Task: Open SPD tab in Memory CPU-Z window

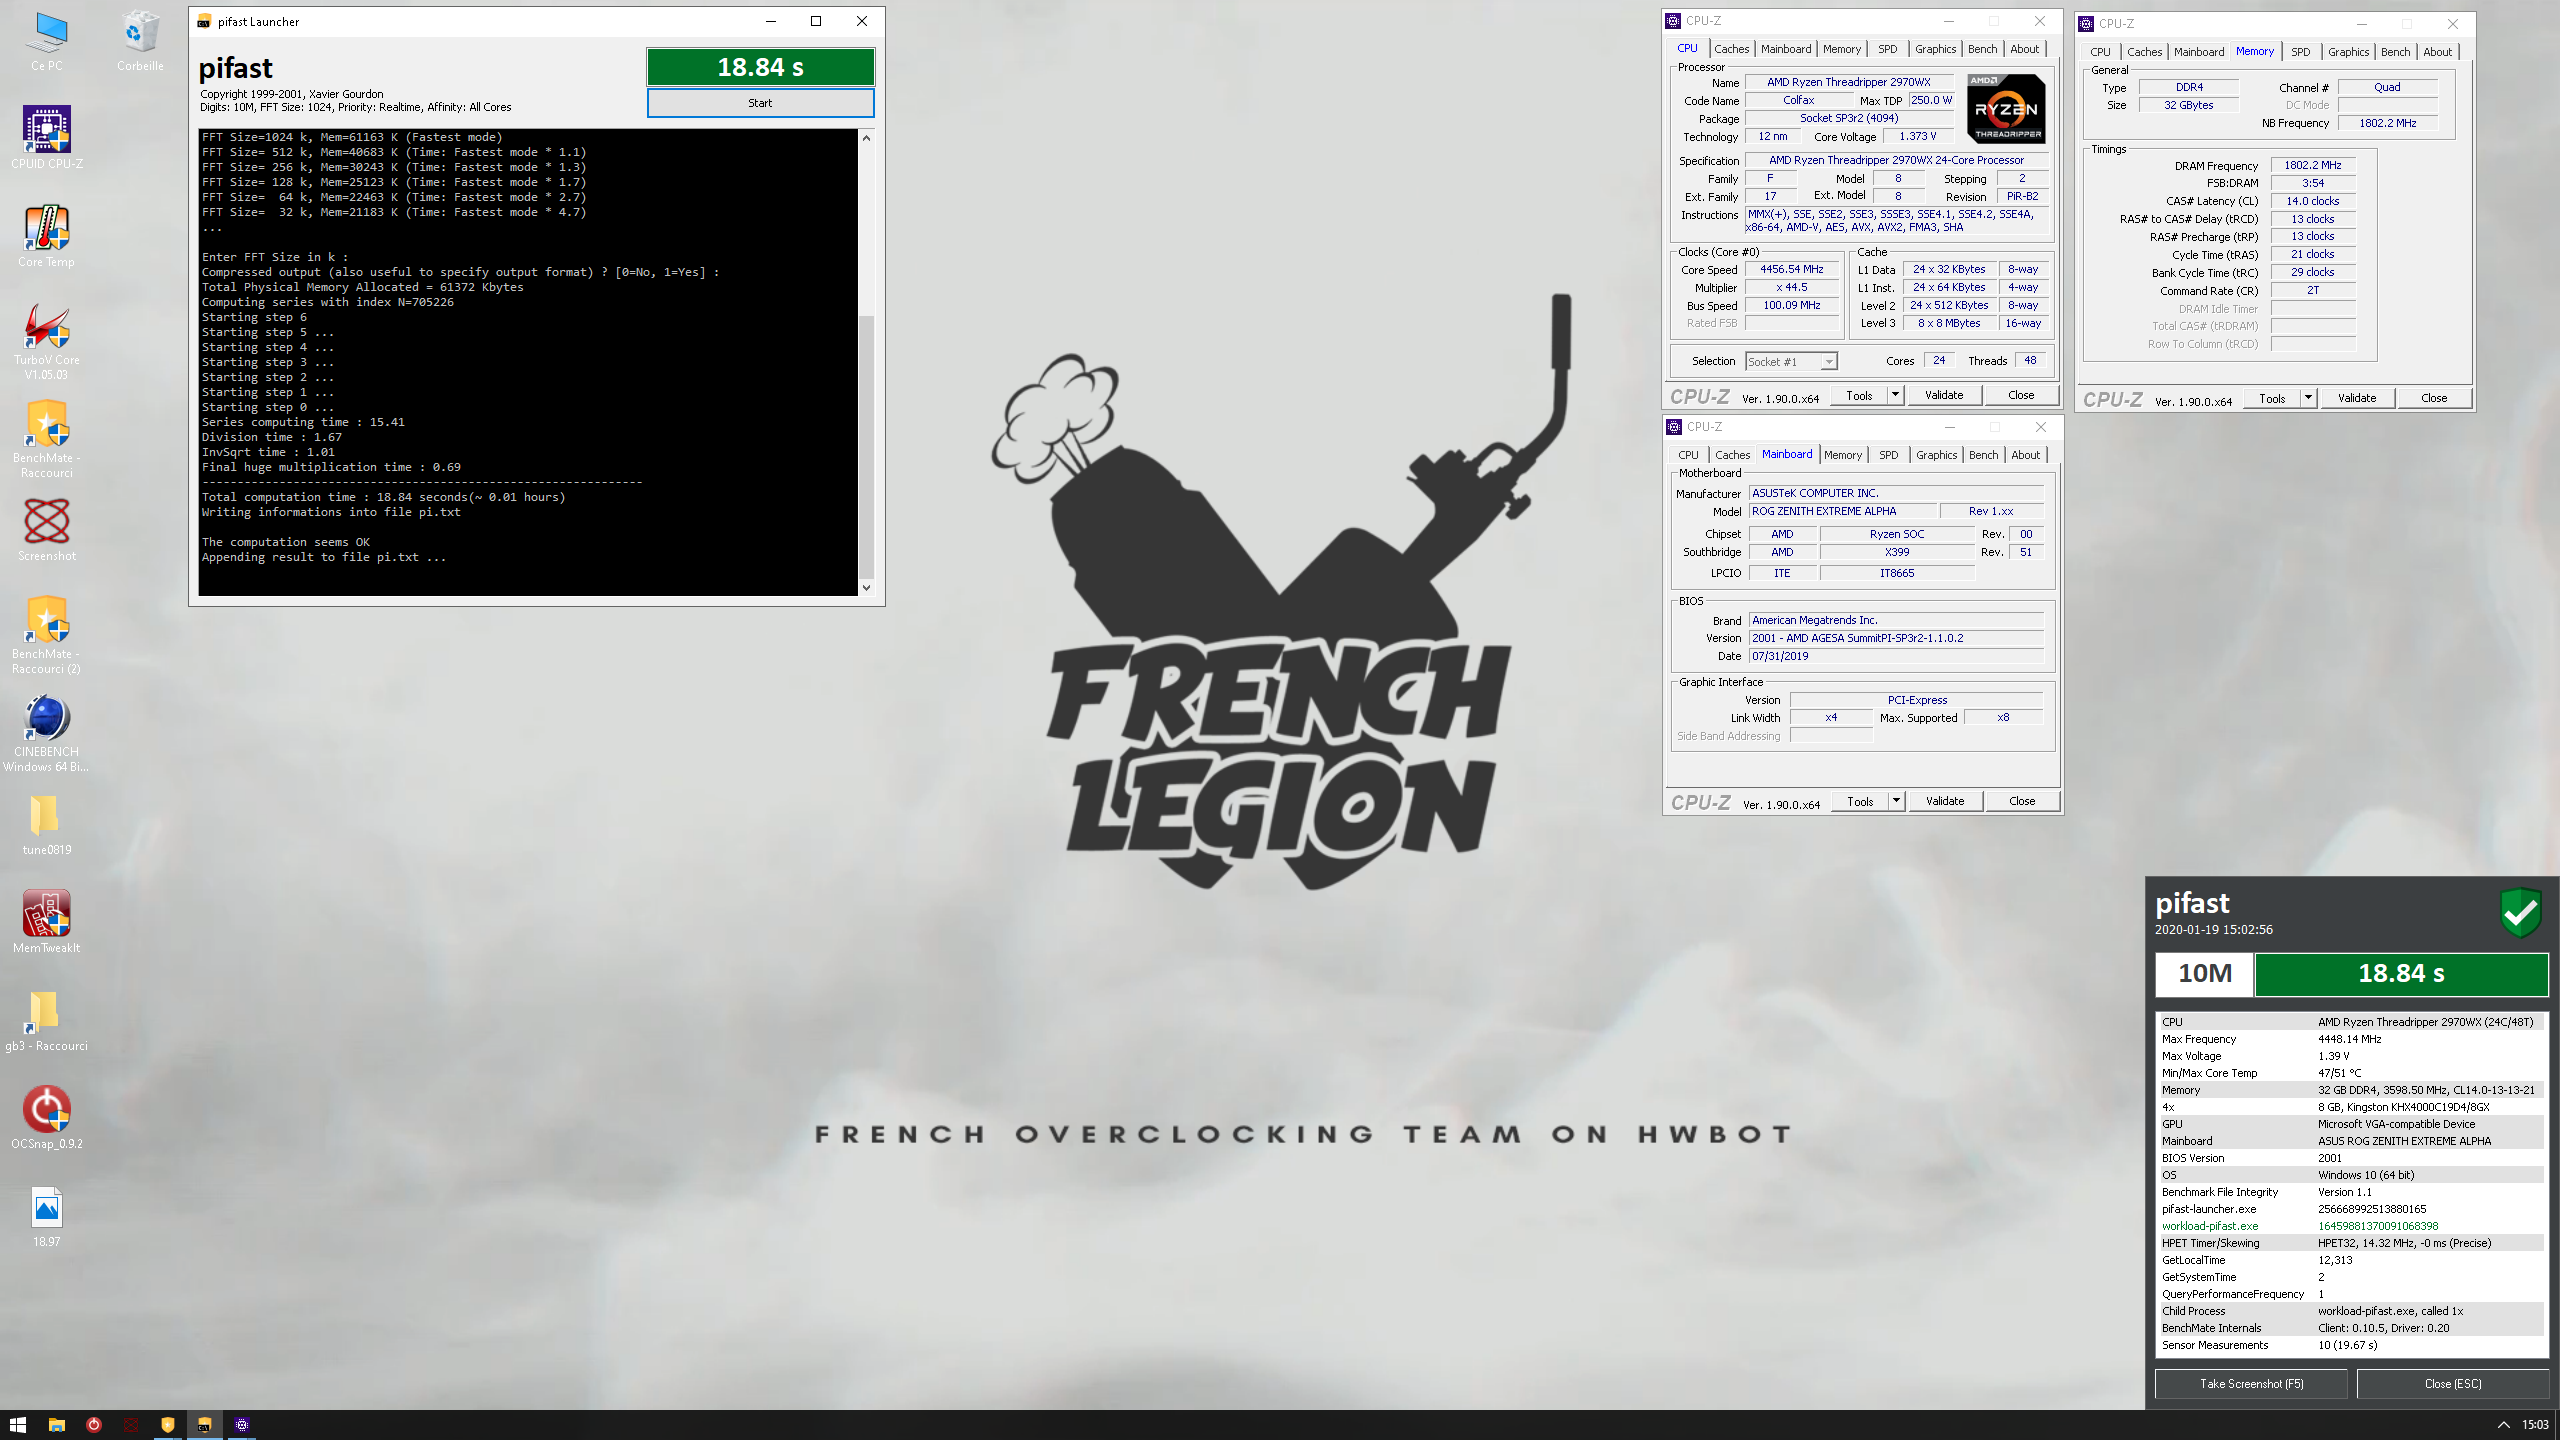Action: [x=2301, y=52]
